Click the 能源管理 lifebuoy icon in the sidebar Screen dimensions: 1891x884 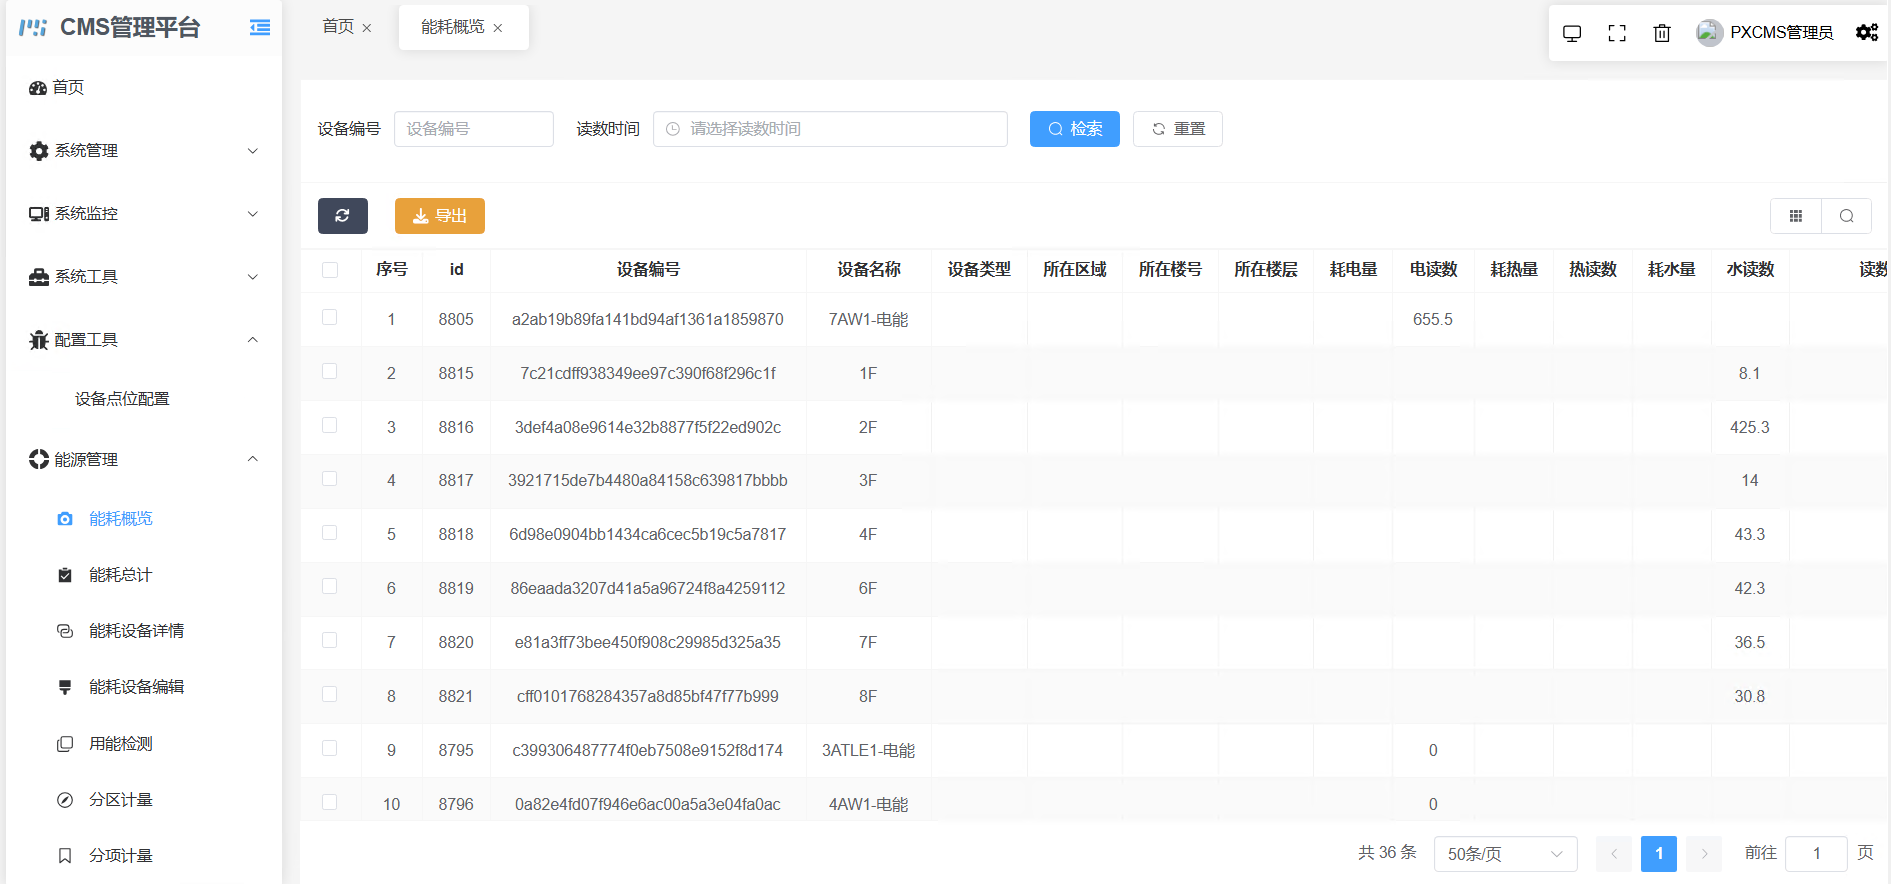pos(39,459)
